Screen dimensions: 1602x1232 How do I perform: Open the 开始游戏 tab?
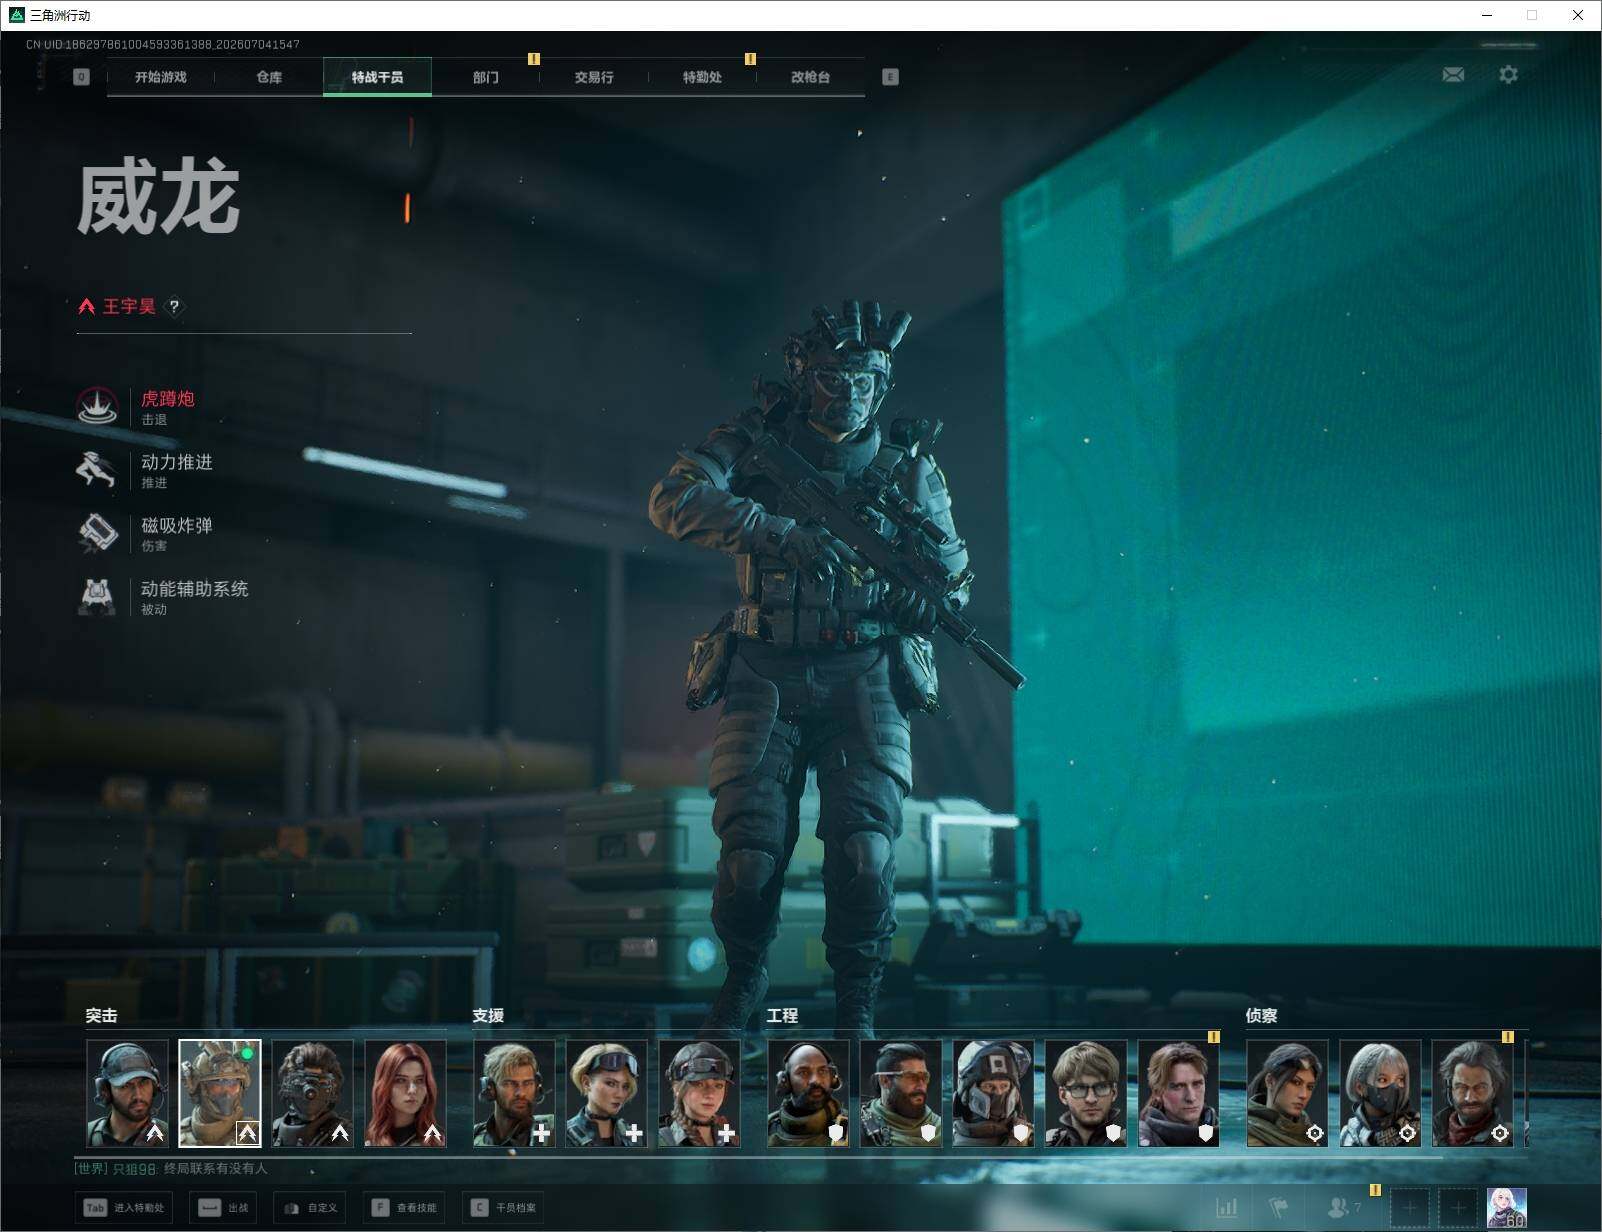coord(160,77)
